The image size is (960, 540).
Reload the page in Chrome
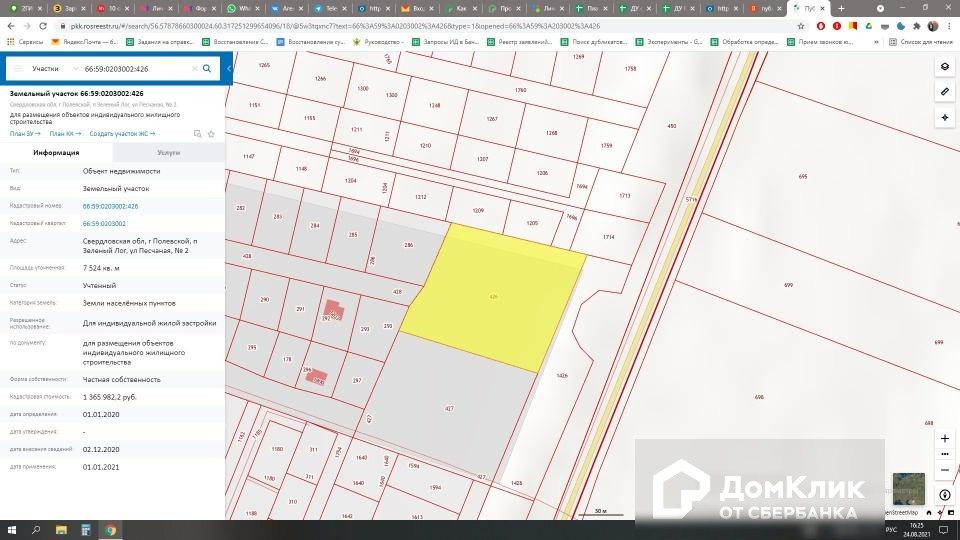coord(43,26)
